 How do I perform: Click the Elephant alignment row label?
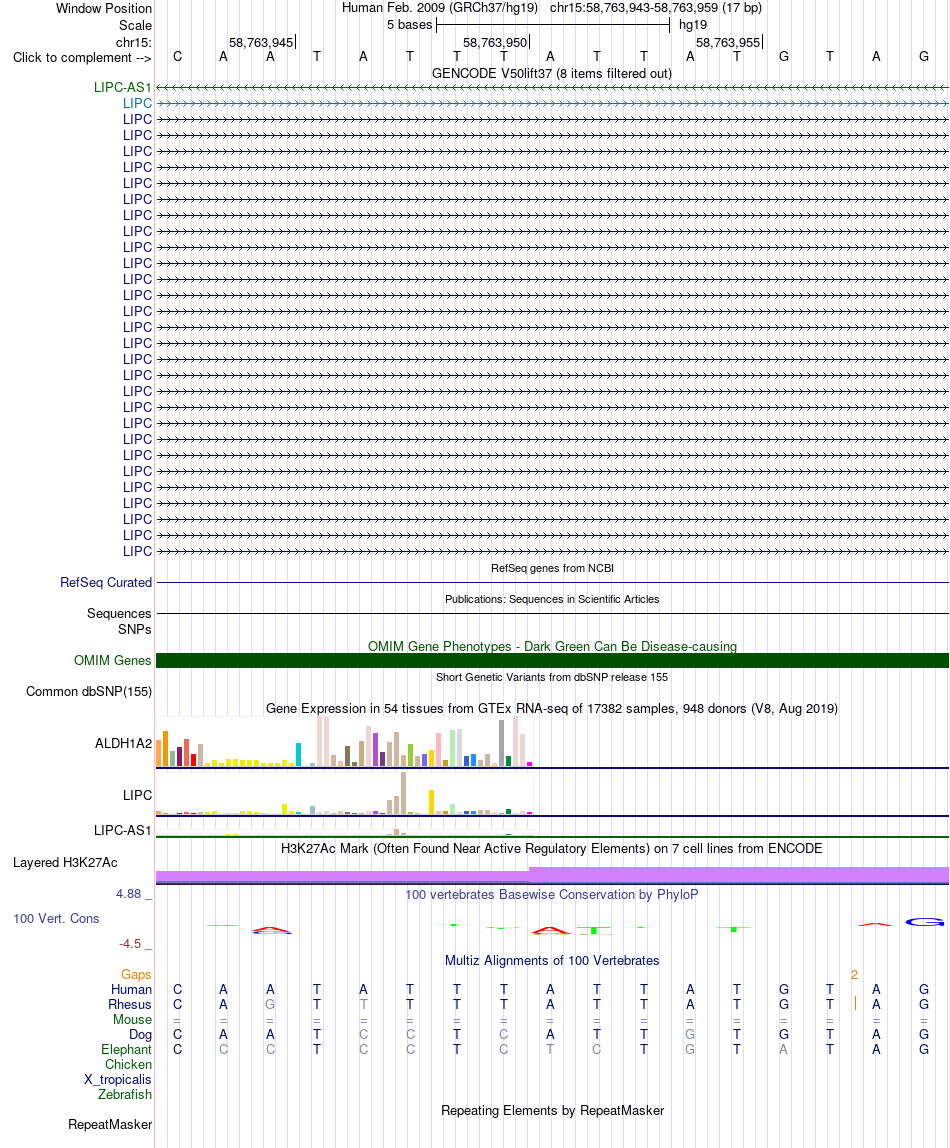[x=127, y=1050]
